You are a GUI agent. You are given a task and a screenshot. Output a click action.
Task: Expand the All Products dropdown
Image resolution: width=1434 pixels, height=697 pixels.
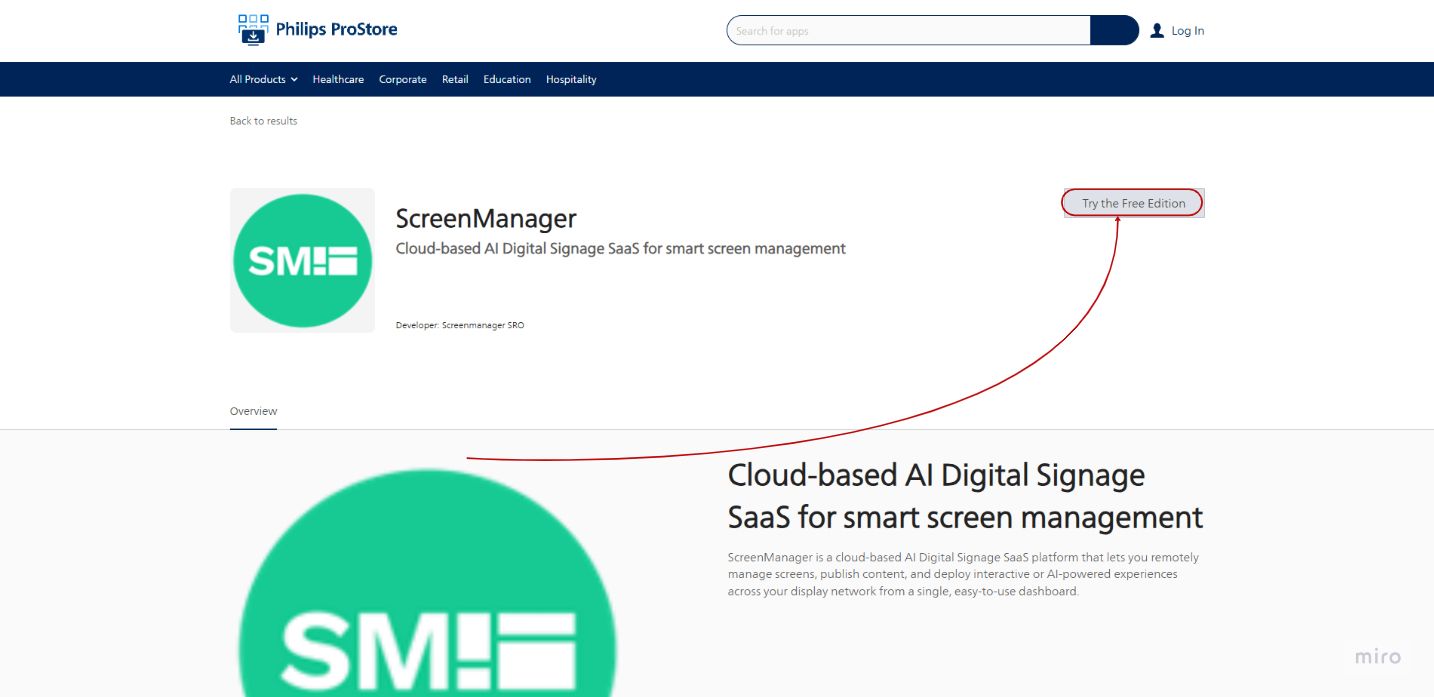click(x=264, y=79)
